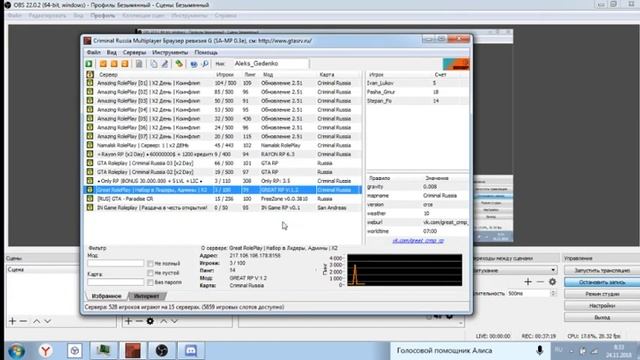Click the Мод filter input field
Image resolution: width=640 pixels, height=360 pixels.
point(116,263)
